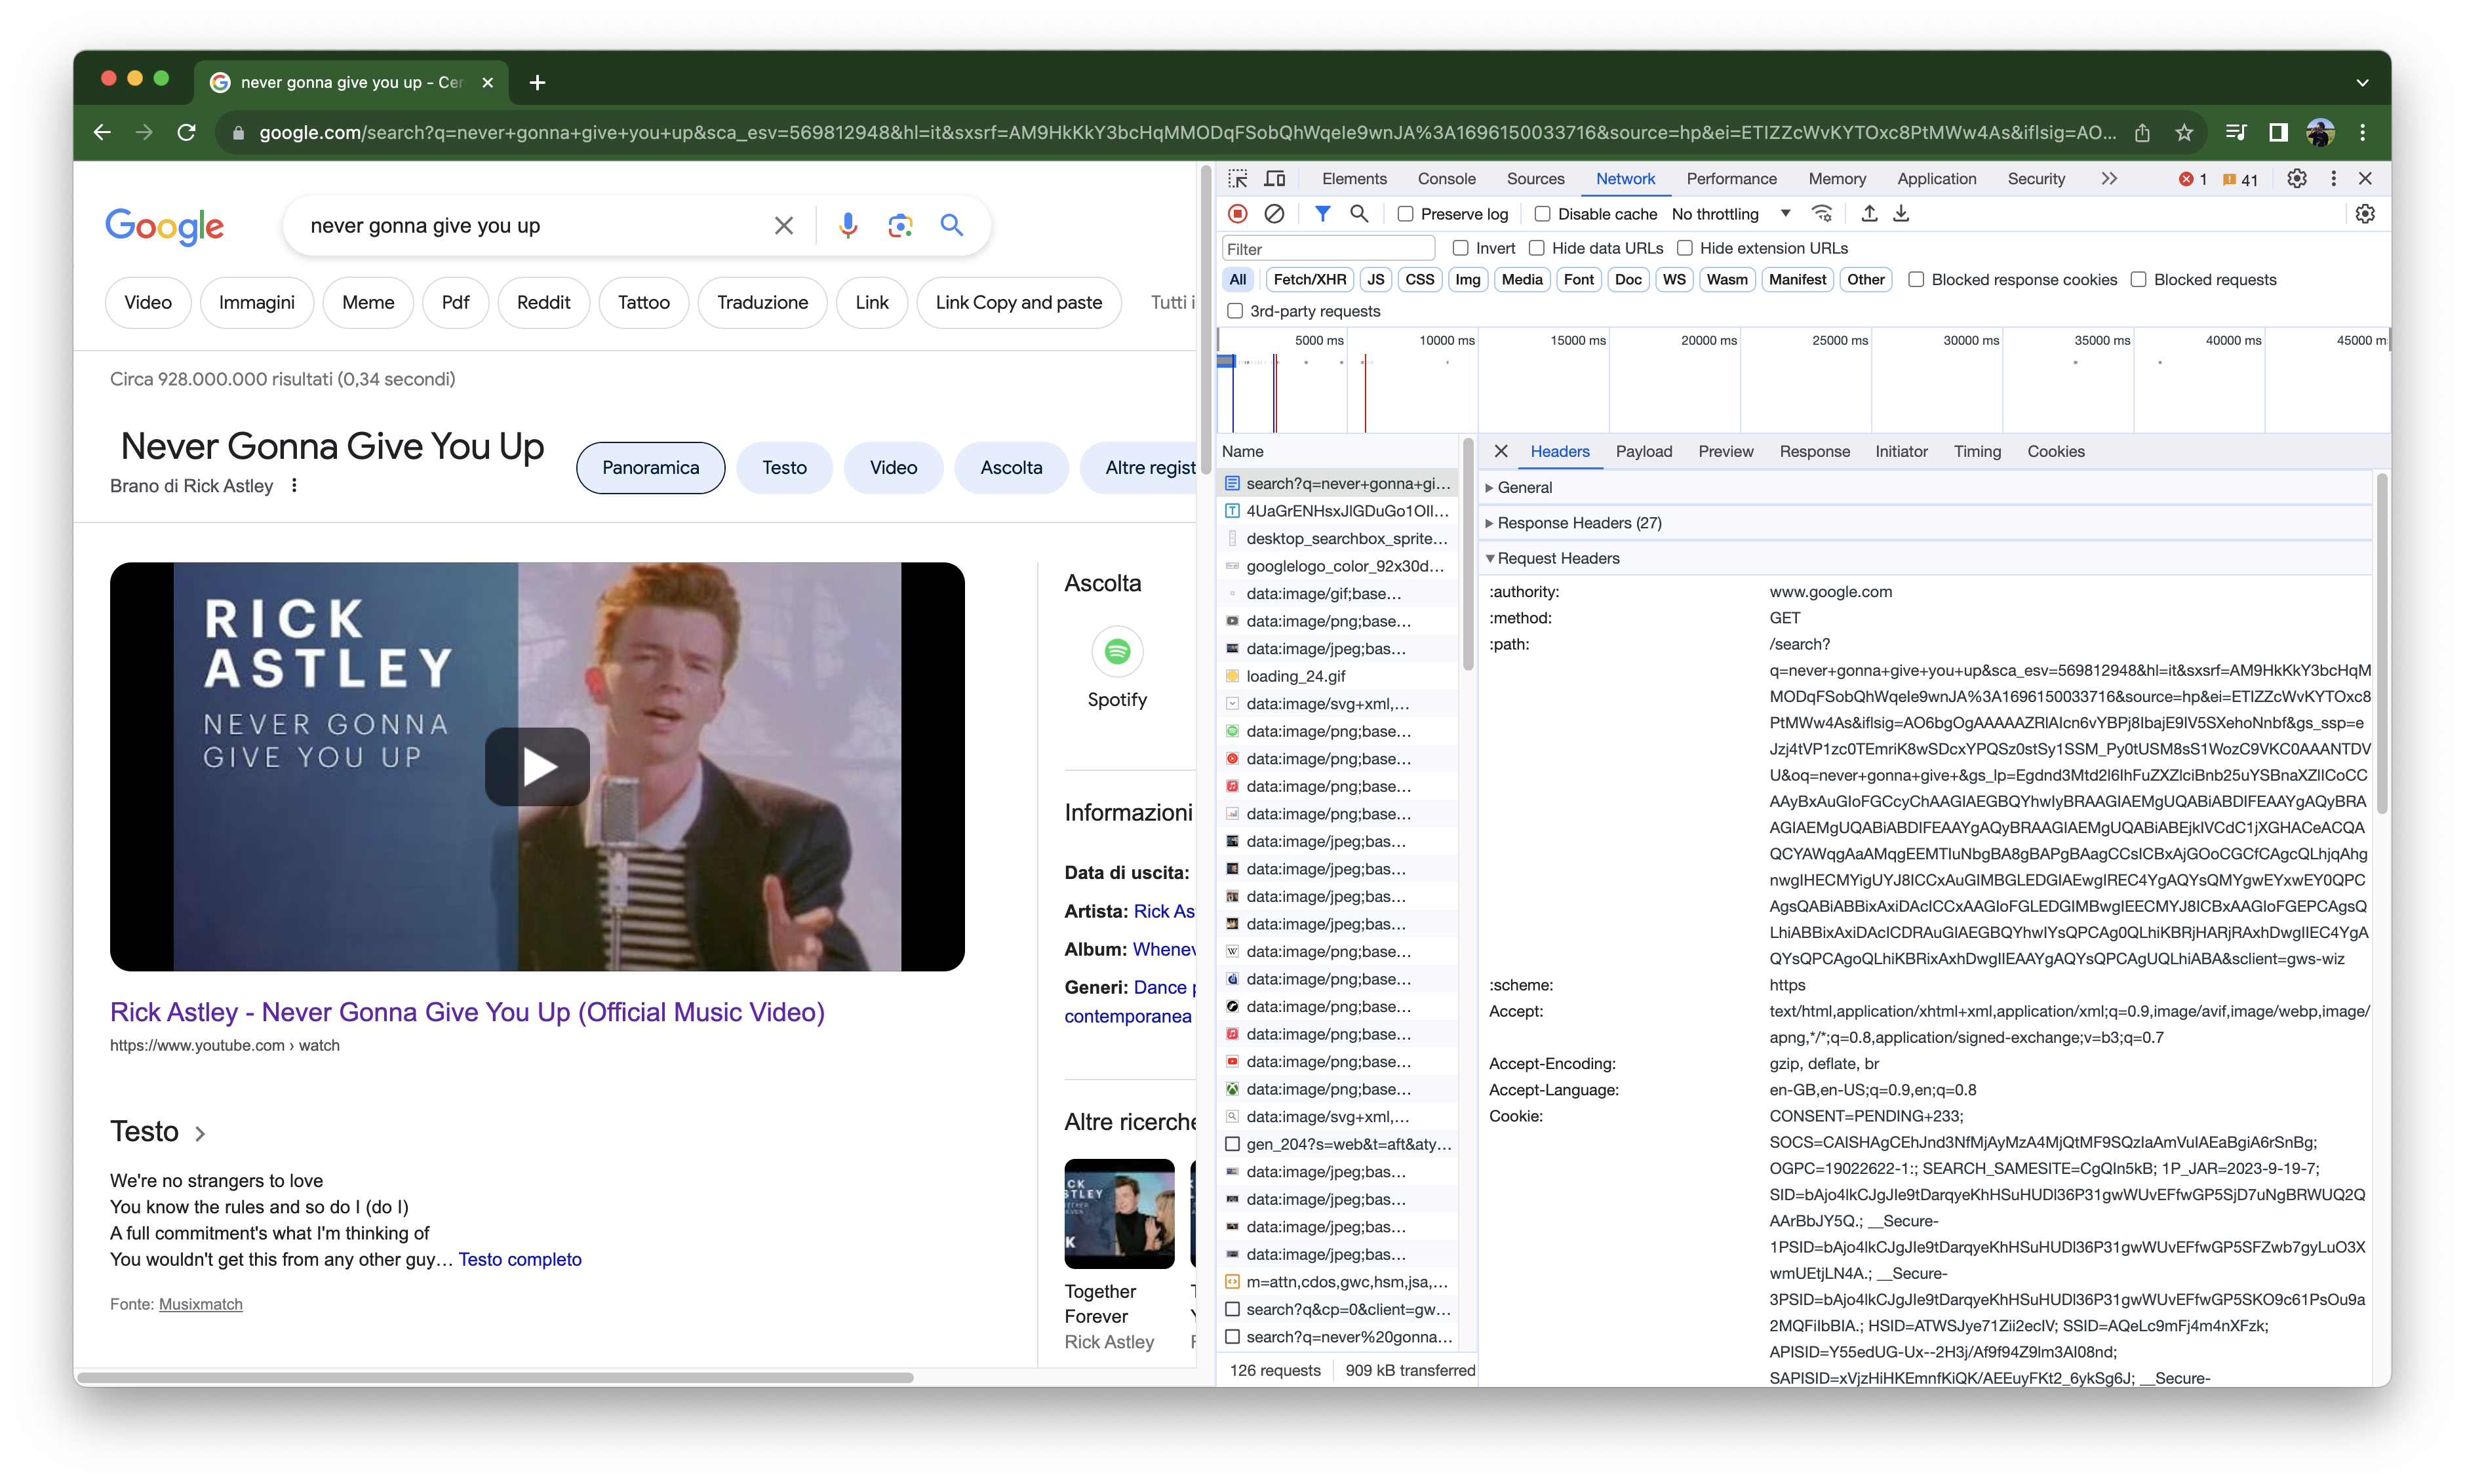2465x1484 pixels.
Task: Enable Preserve log checkbox
Action: [x=1405, y=214]
